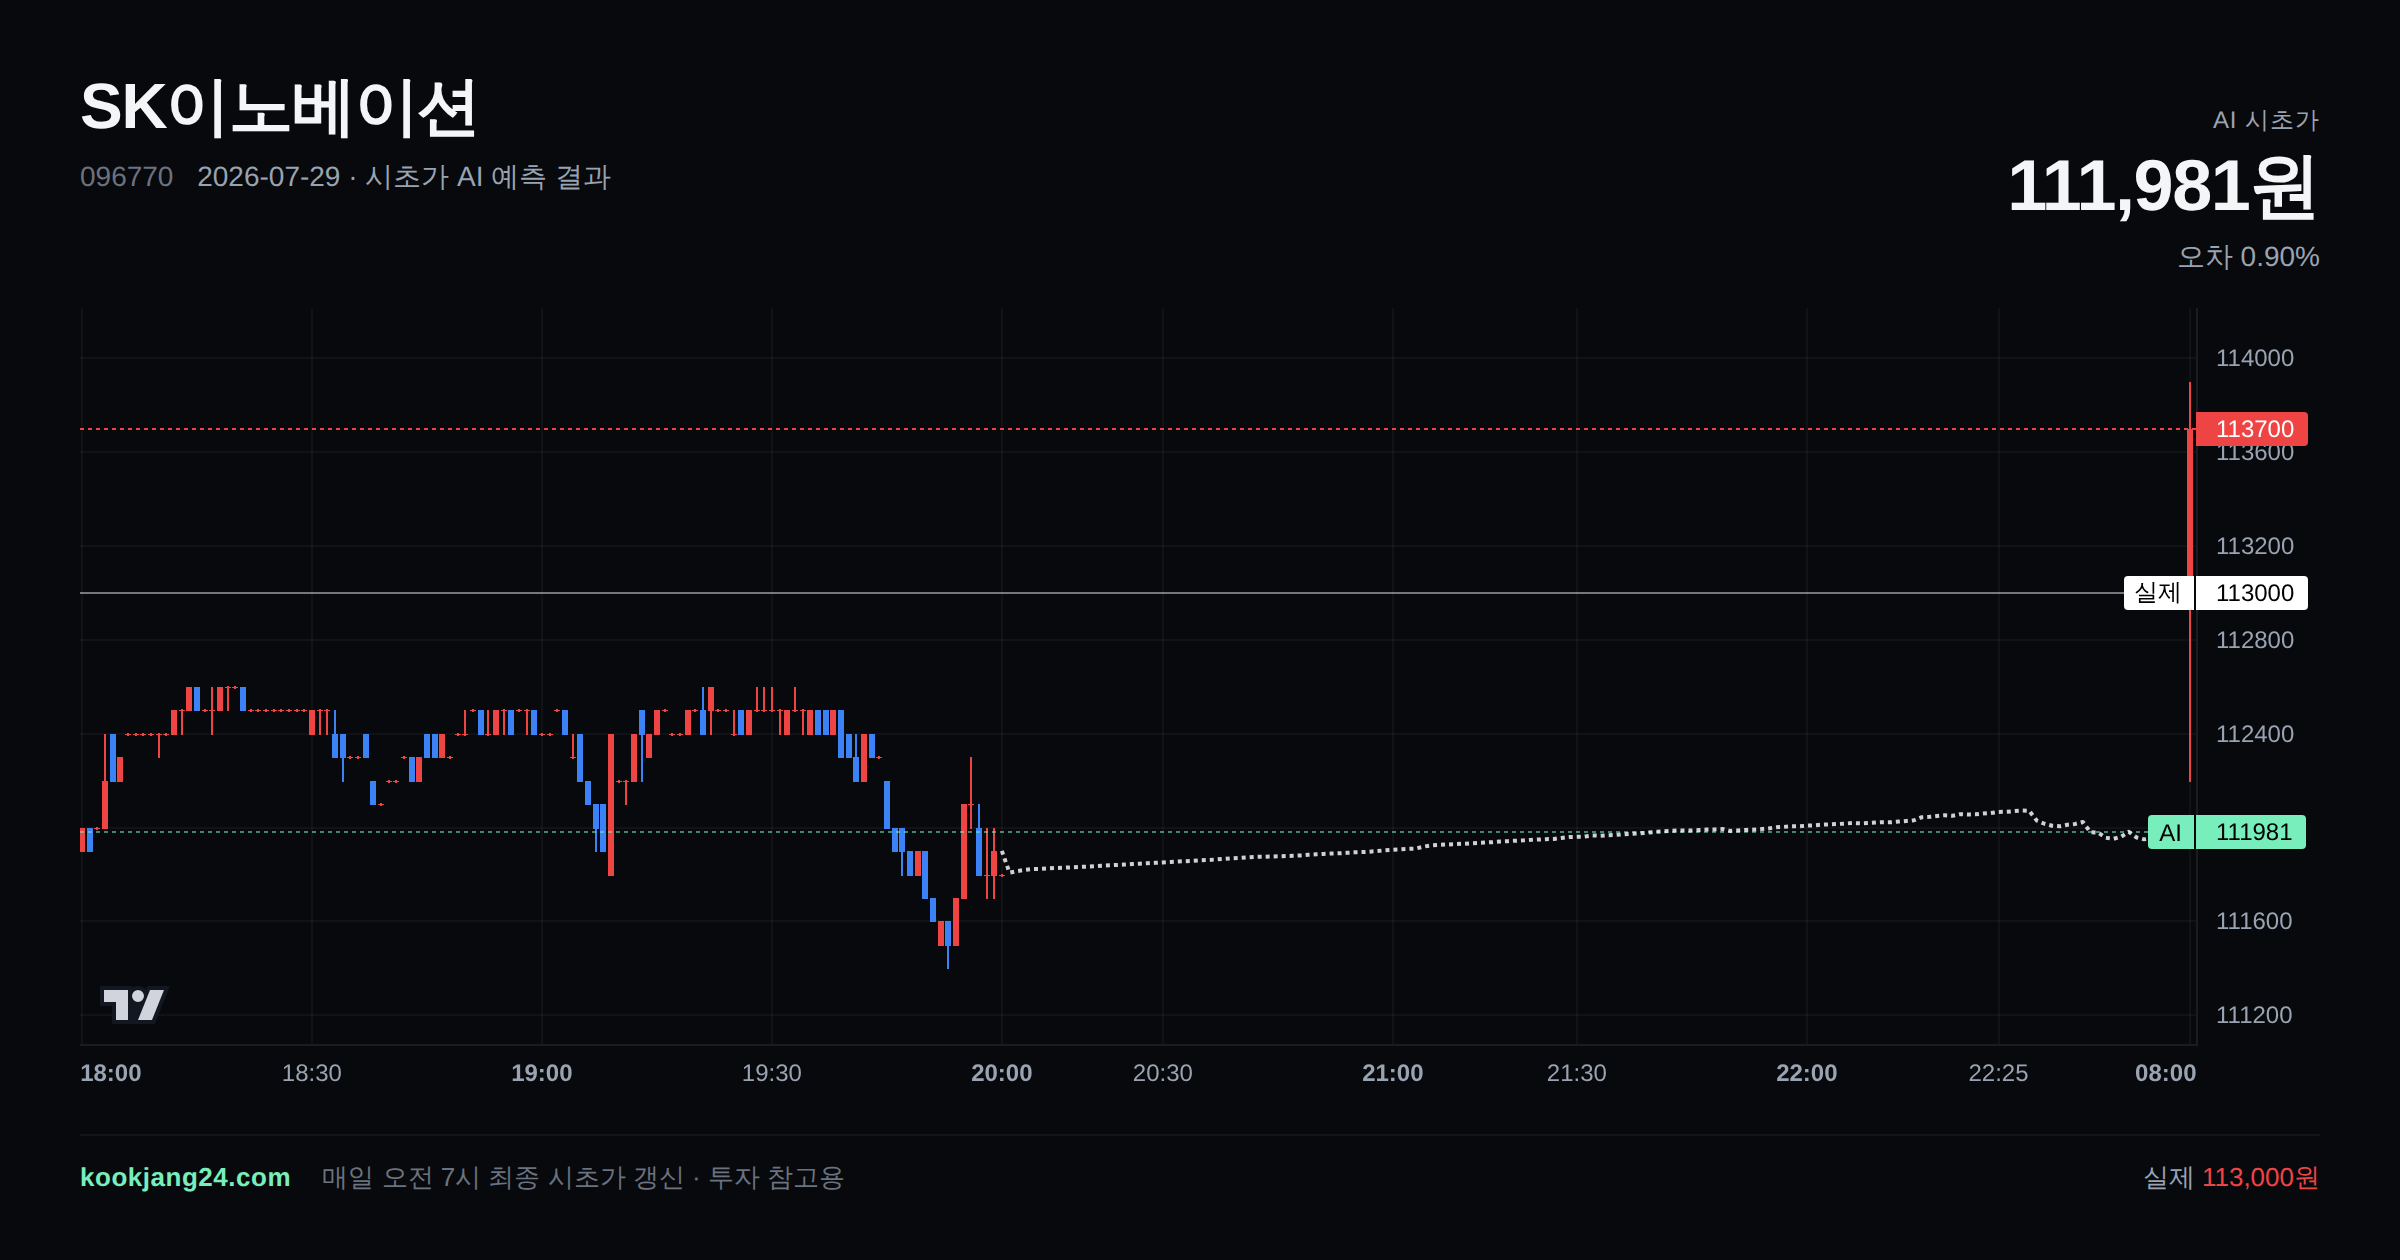Click the green 111981 price tag
The height and width of the screenshot is (1260, 2400).
click(2251, 832)
